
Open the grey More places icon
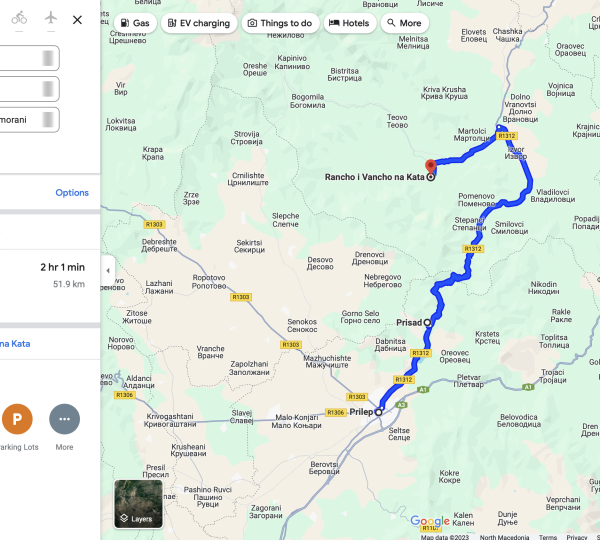click(x=65, y=419)
